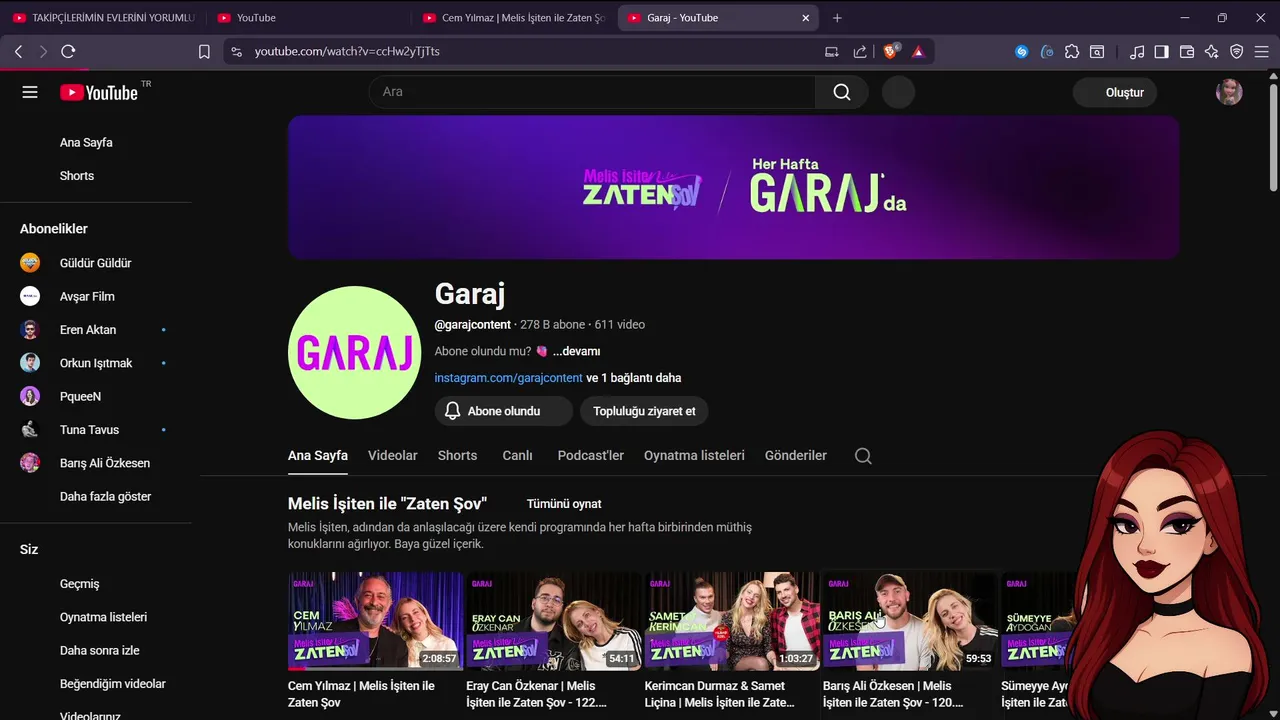The height and width of the screenshot is (720, 1280).
Task: Click Topluluğu ziyaret et button
Action: click(x=644, y=411)
